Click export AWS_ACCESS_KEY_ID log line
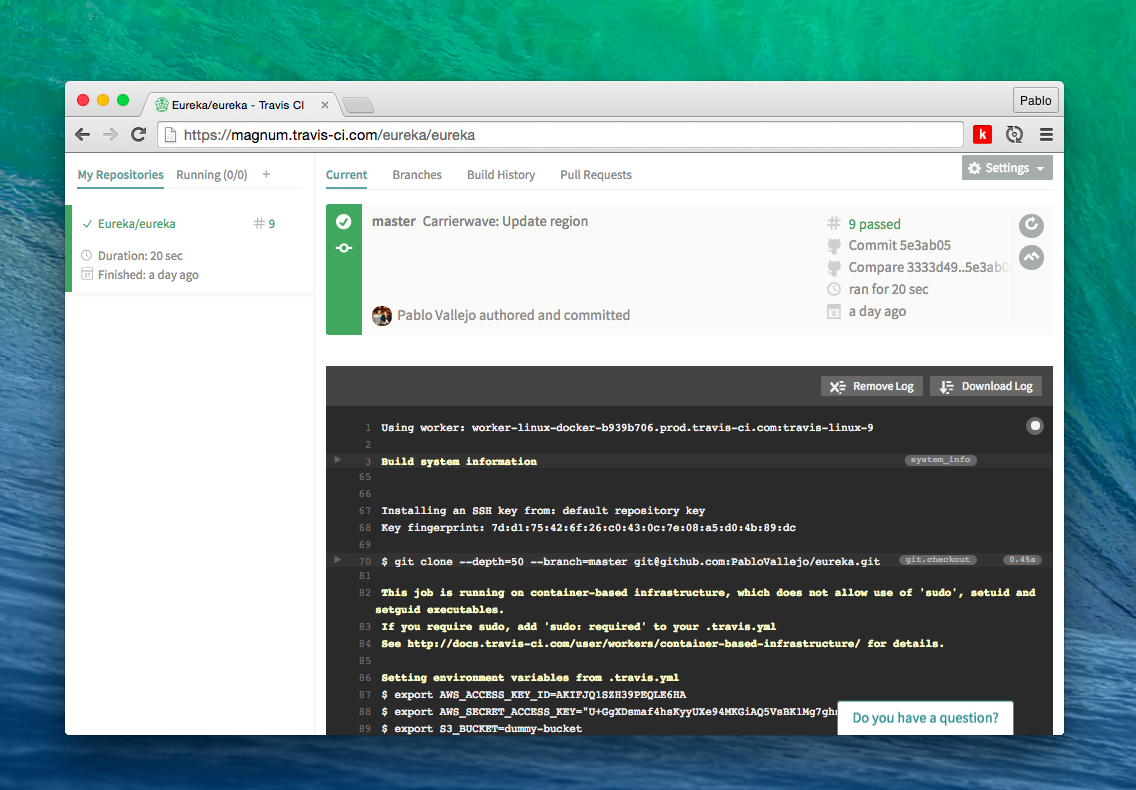The height and width of the screenshot is (790, 1136). click(x=533, y=694)
